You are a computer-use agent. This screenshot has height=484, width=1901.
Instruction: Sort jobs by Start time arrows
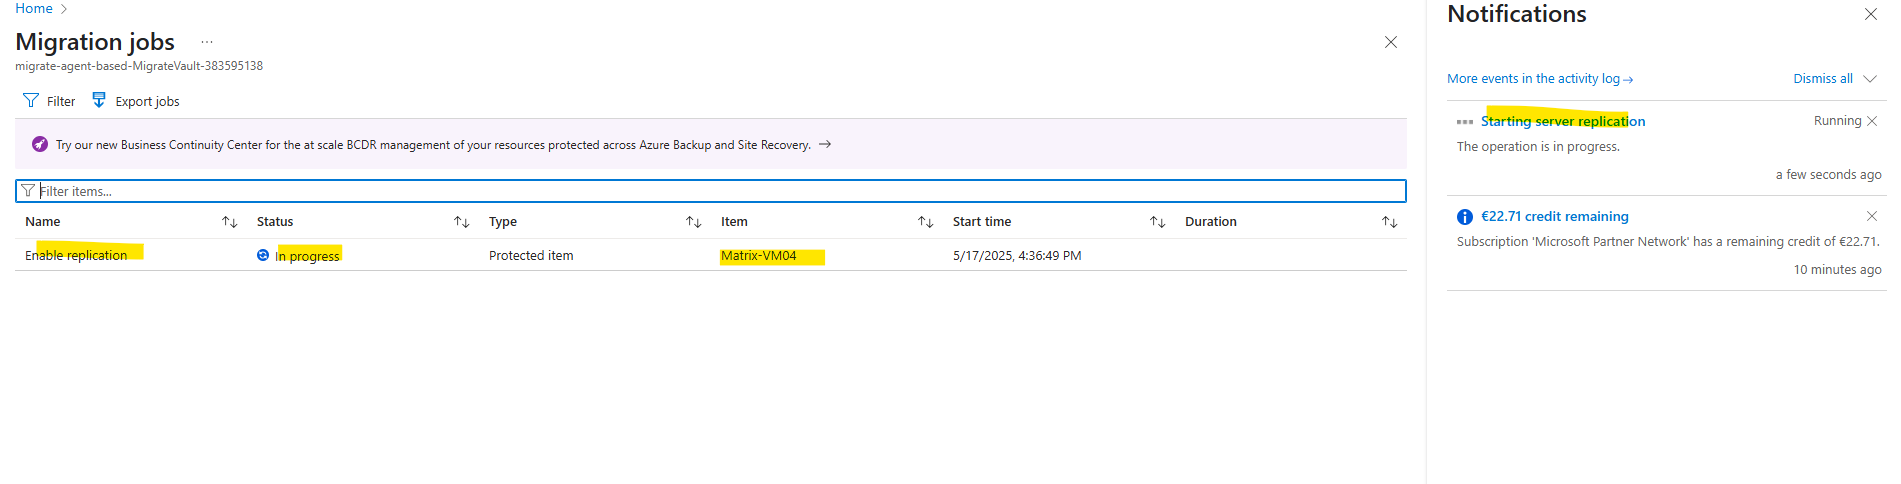click(x=1157, y=222)
